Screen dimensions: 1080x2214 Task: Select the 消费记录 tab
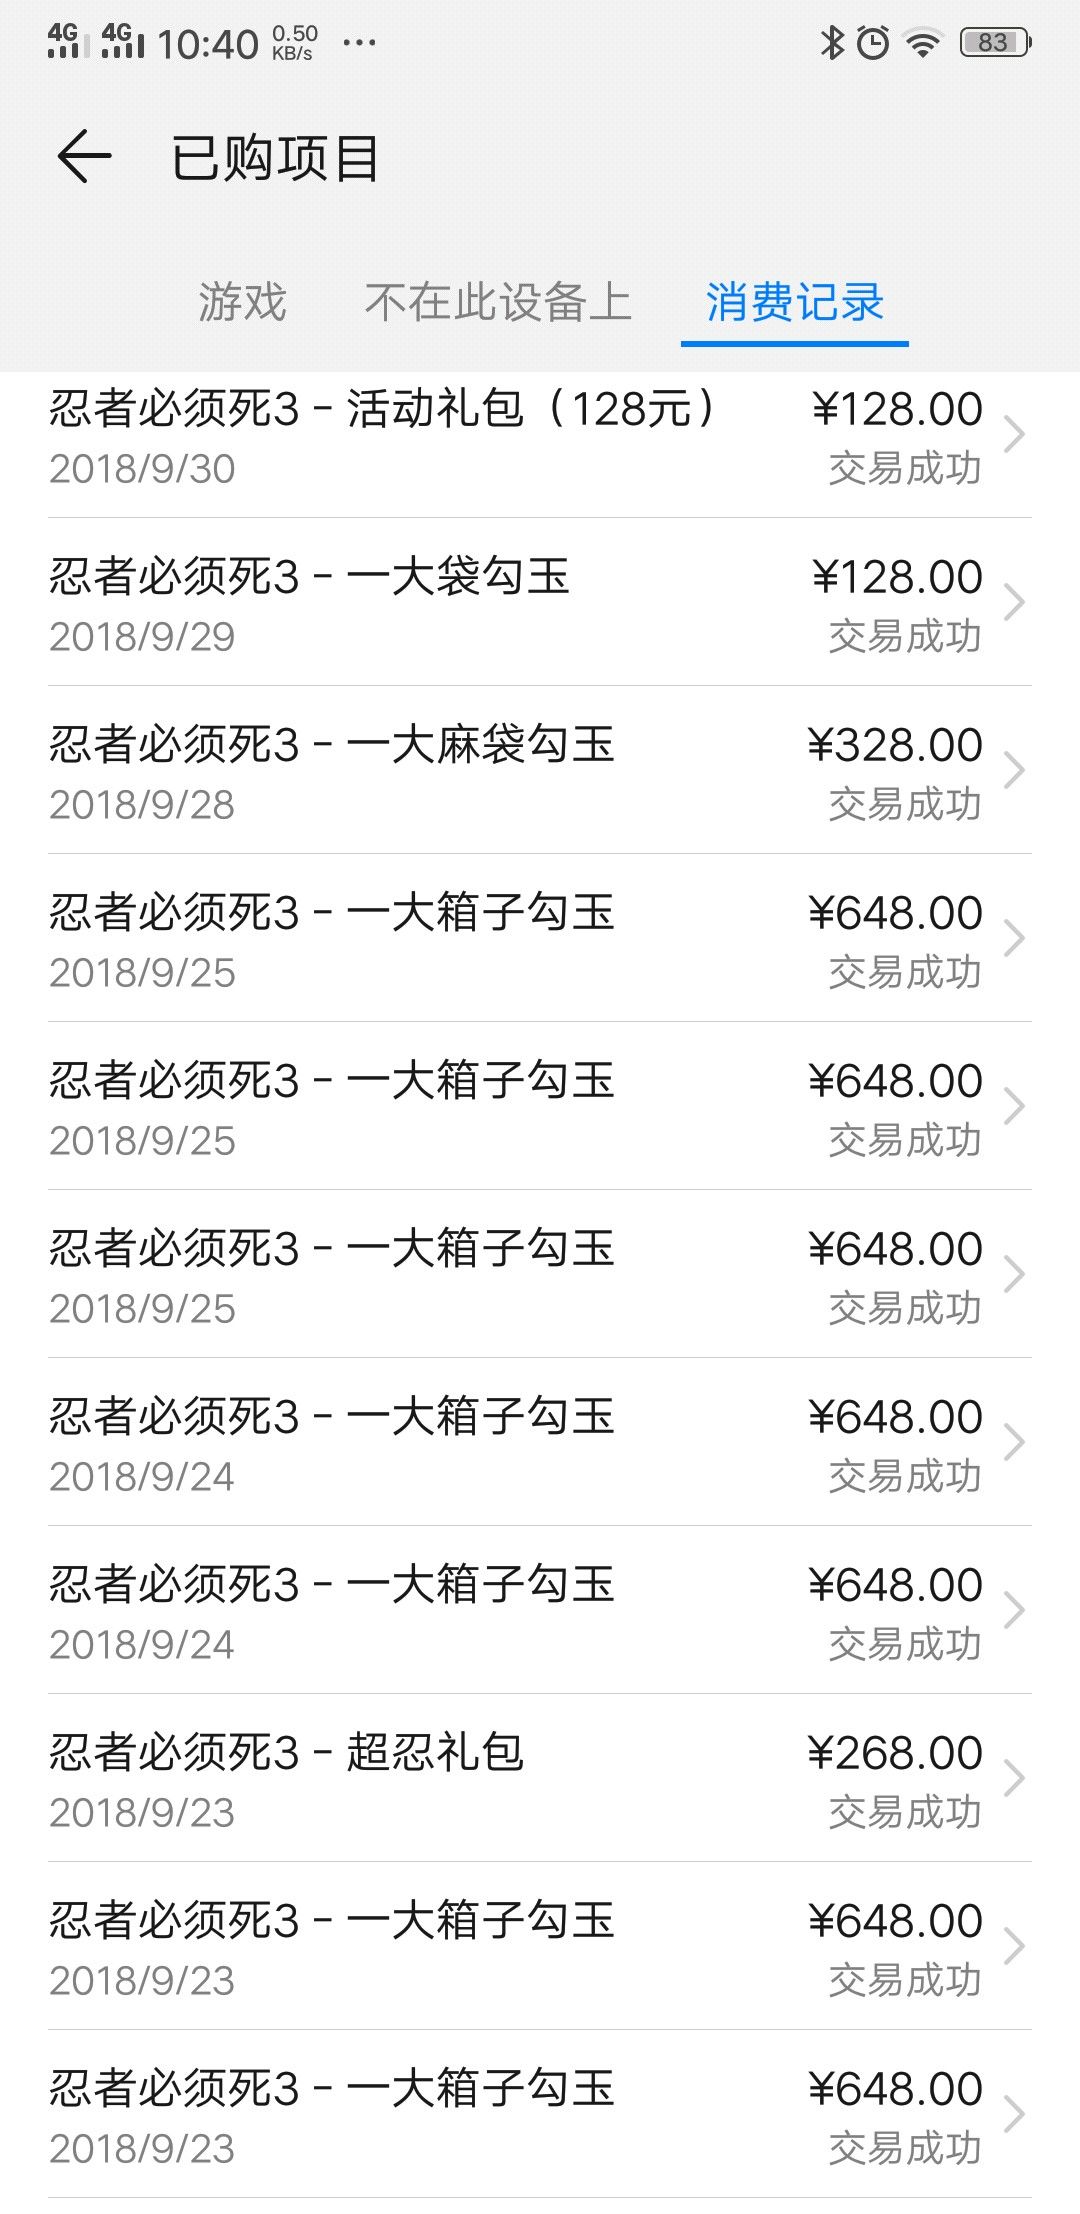tap(795, 302)
